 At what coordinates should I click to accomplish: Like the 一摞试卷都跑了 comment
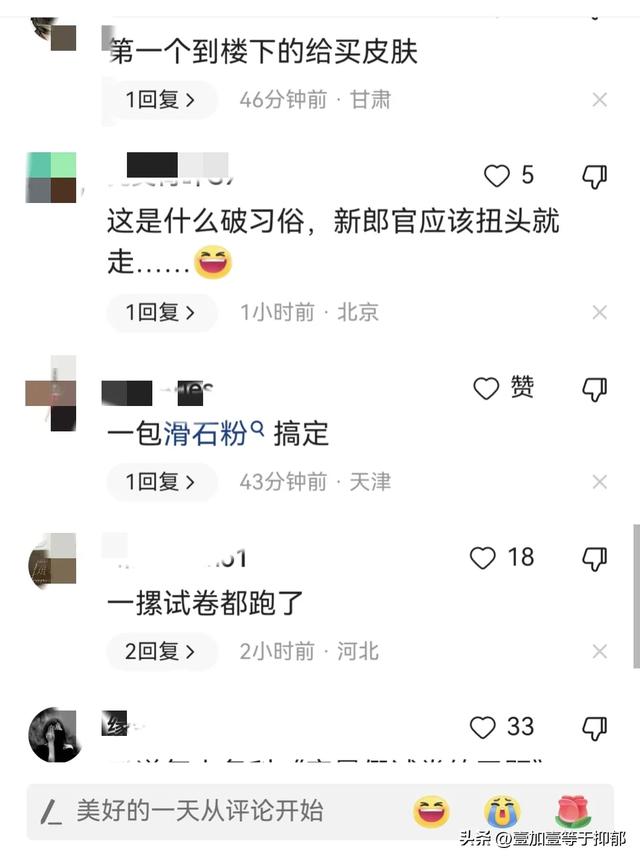[x=483, y=558]
